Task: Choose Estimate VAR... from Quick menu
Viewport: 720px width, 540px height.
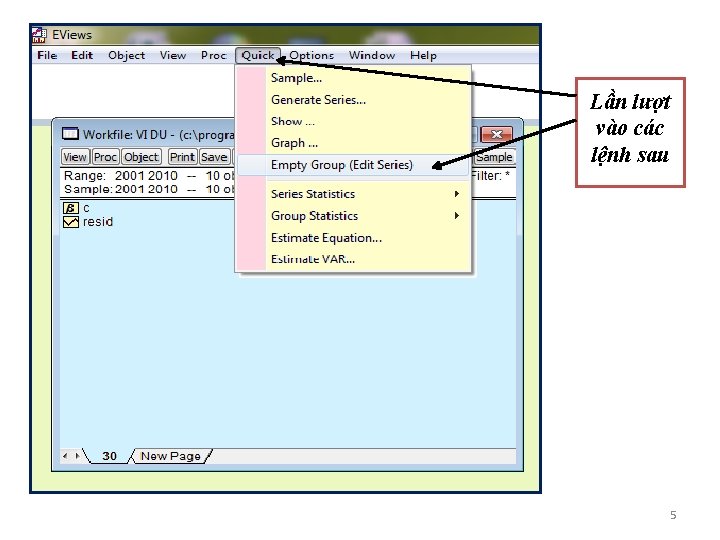Action: click(354, 259)
